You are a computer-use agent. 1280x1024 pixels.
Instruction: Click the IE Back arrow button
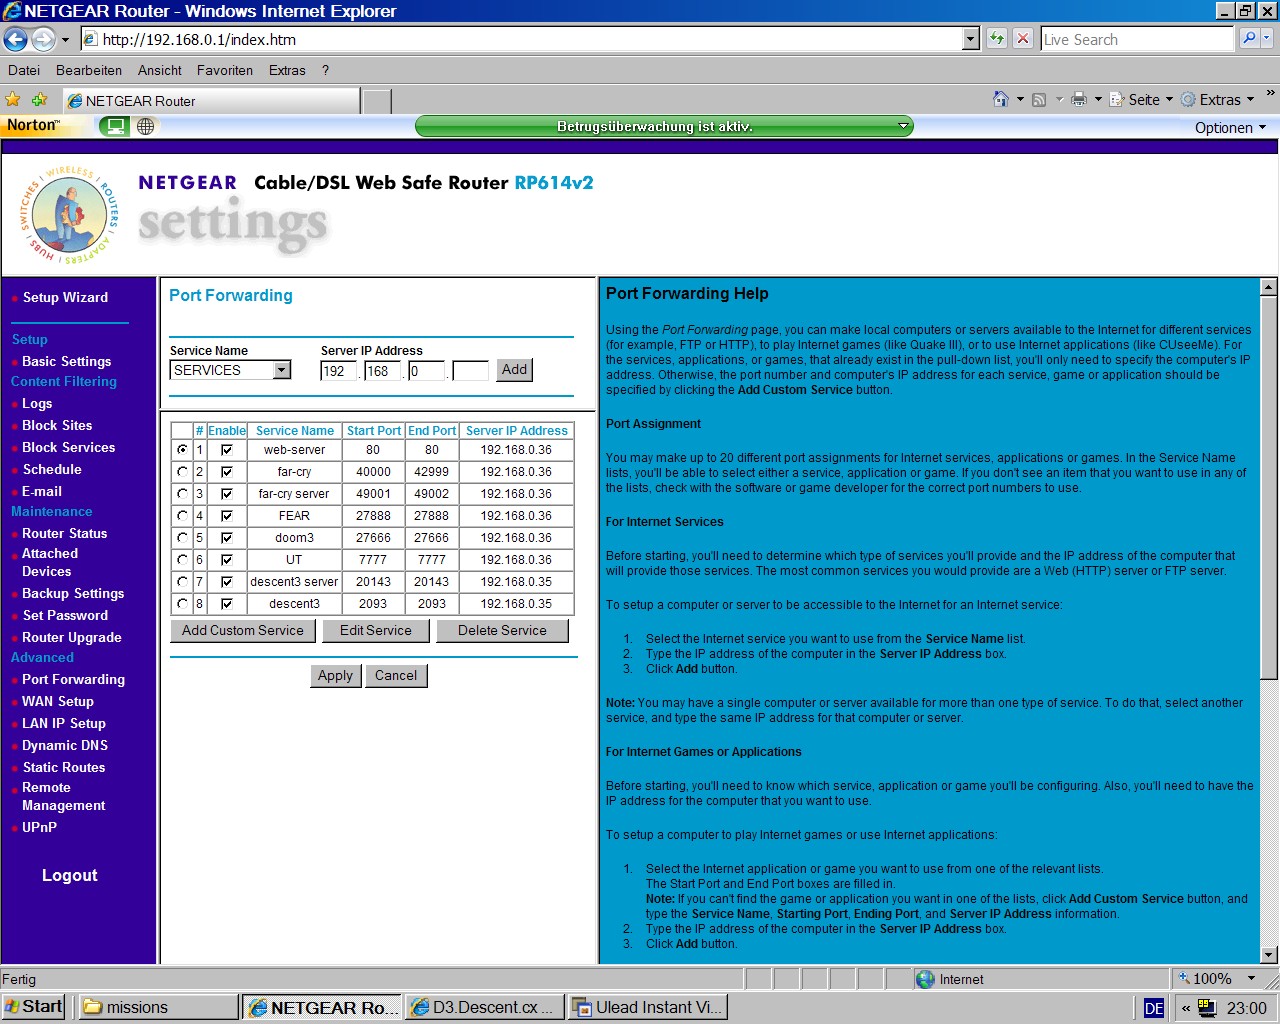point(16,39)
